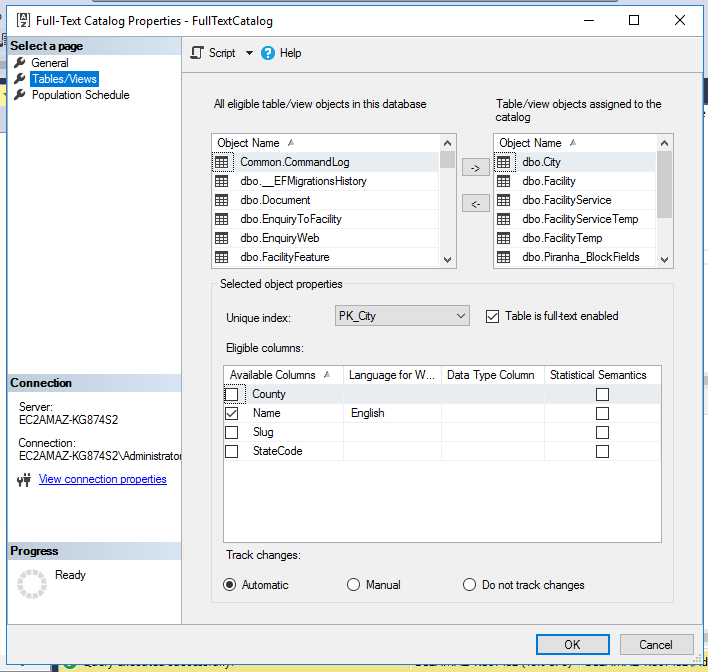Click Data Type Column header
The image size is (708, 672).
click(493, 375)
